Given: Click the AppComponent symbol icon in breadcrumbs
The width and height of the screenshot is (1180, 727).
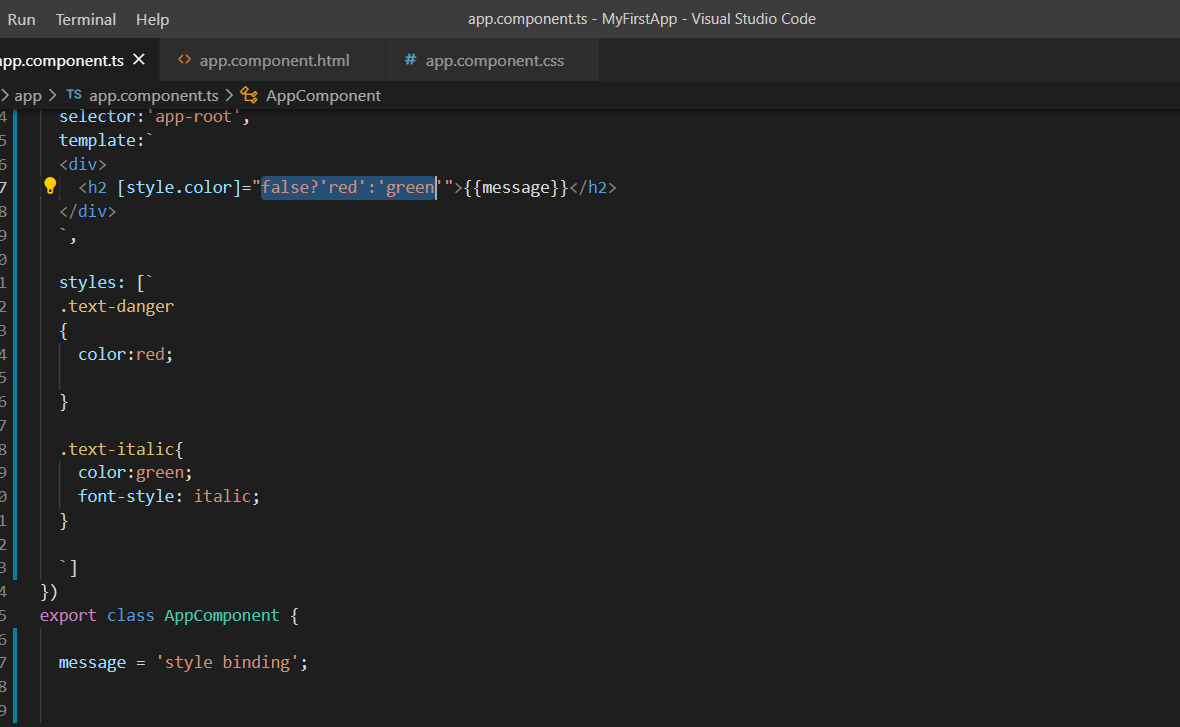Looking at the screenshot, I should click(x=248, y=95).
